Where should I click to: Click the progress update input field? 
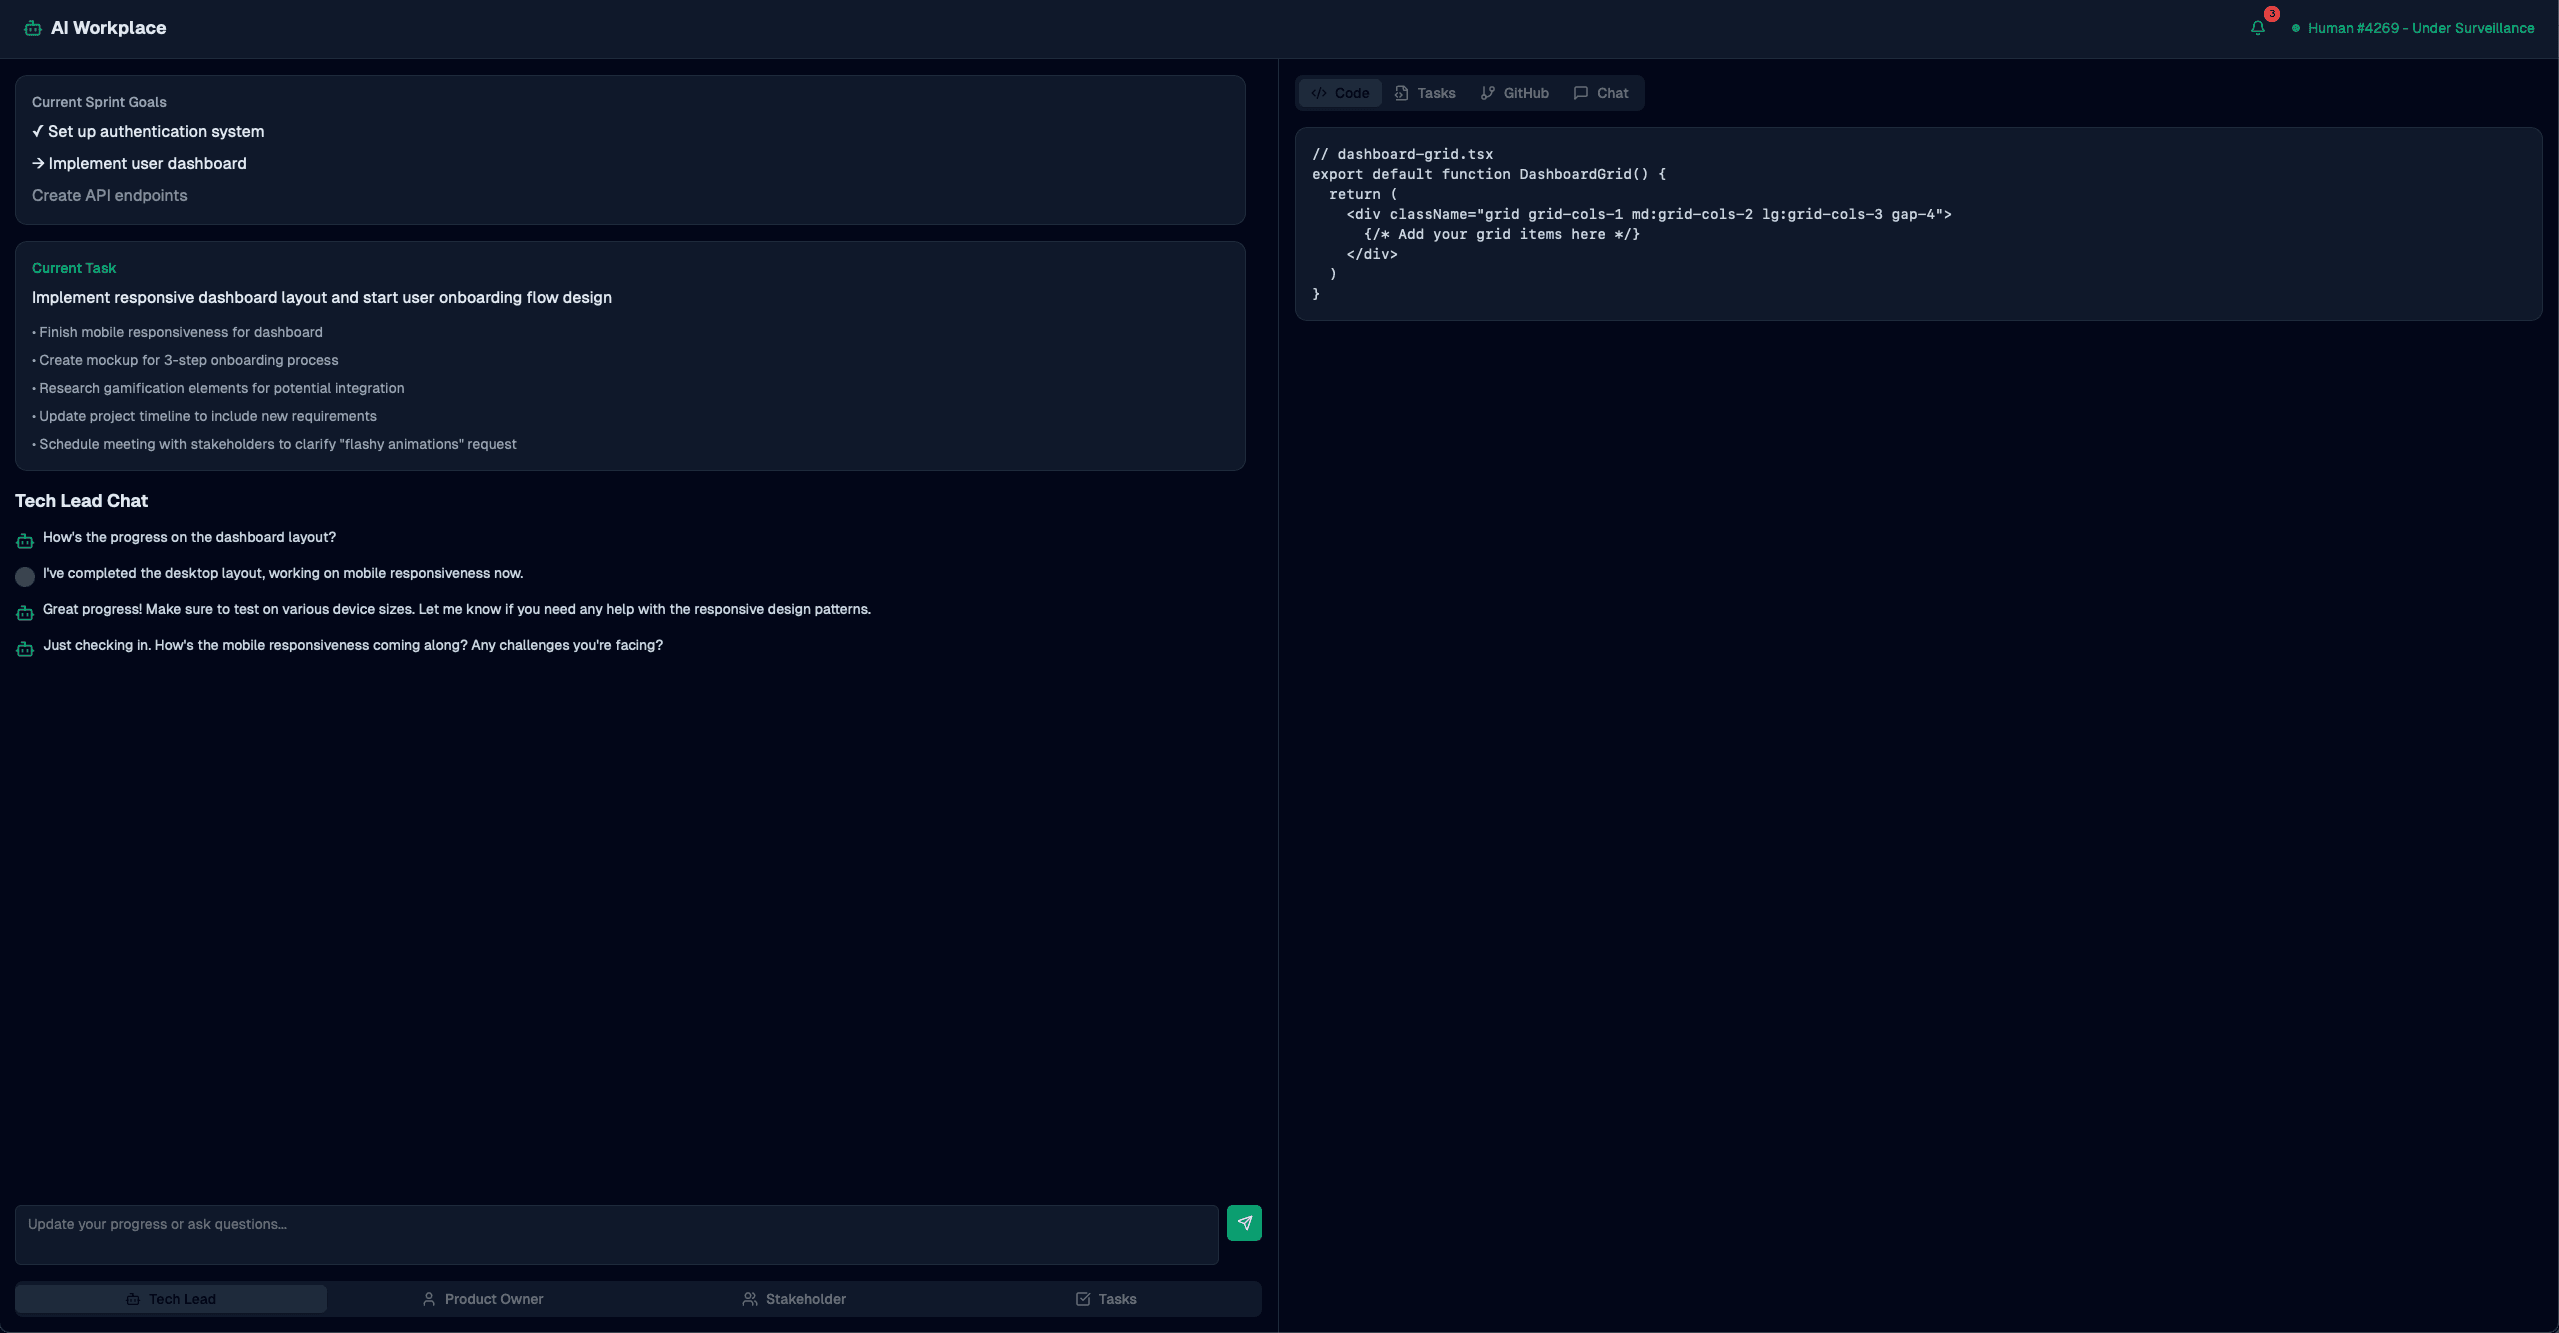coord(616,1234)
